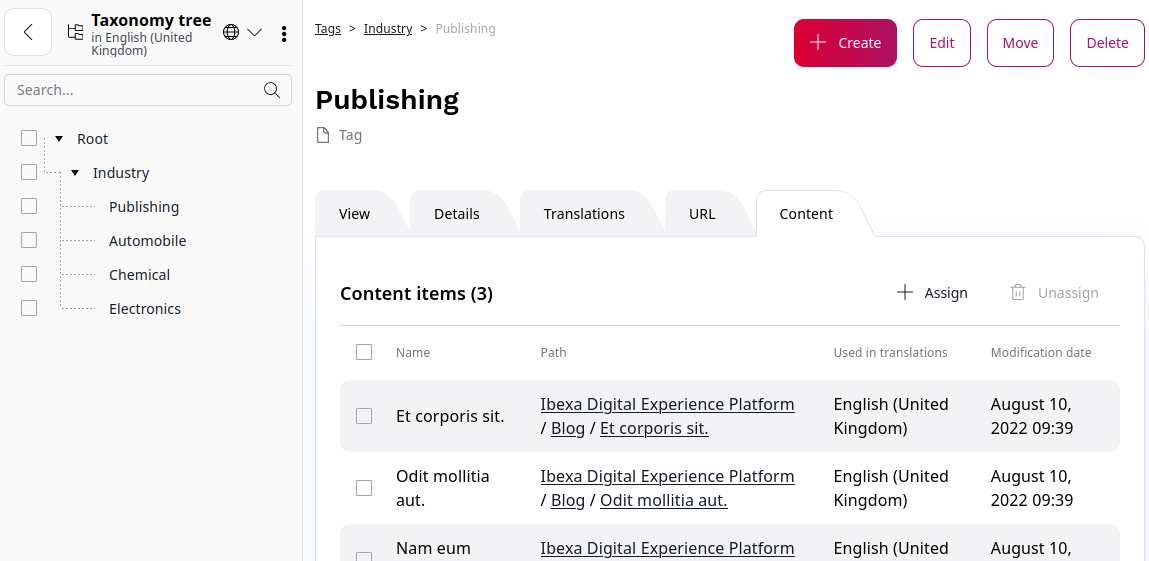Click the taxonomy tree hierarchy icon
Screen dimensions: 1149x561
click(75, 32)
